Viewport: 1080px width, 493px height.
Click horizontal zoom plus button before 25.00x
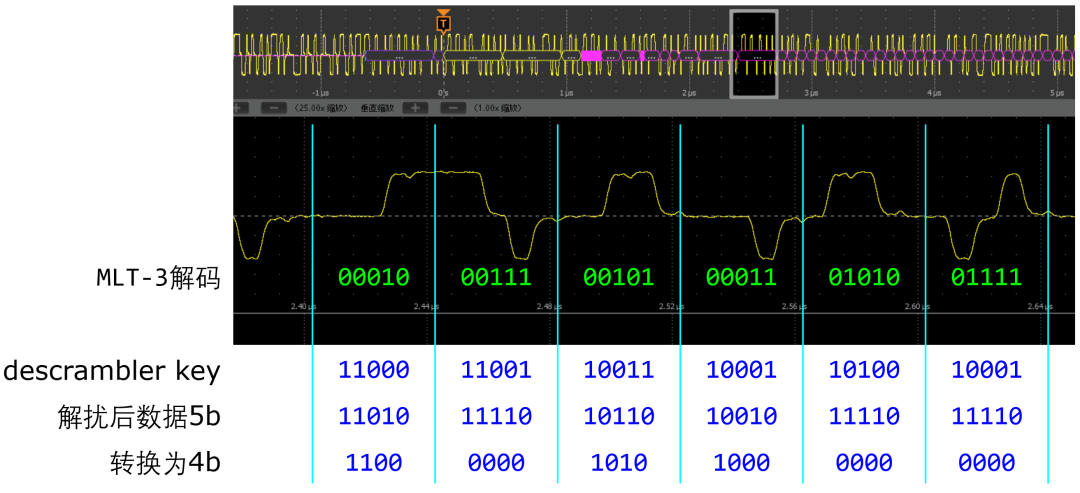[240, 108]
